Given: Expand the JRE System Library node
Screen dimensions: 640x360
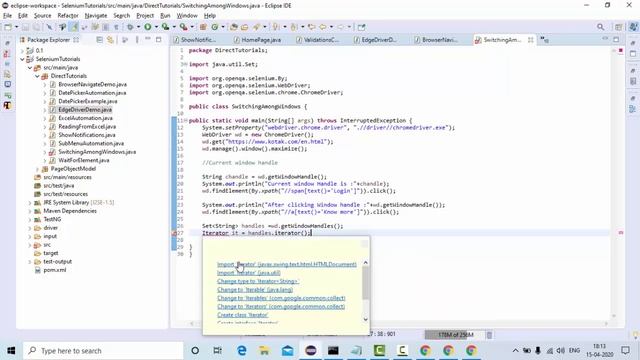Looking at the screenshot, I should 30,202.
